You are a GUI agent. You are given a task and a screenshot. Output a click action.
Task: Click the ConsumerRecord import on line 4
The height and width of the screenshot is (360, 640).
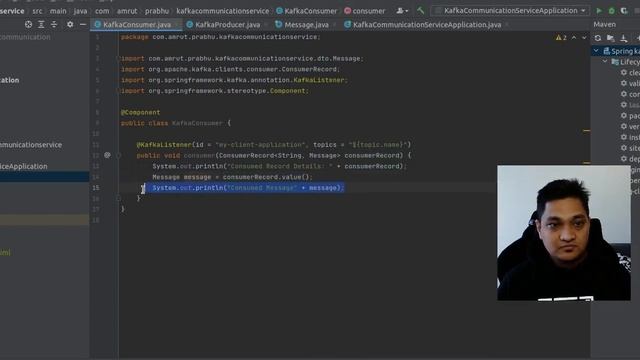(230, 69)
